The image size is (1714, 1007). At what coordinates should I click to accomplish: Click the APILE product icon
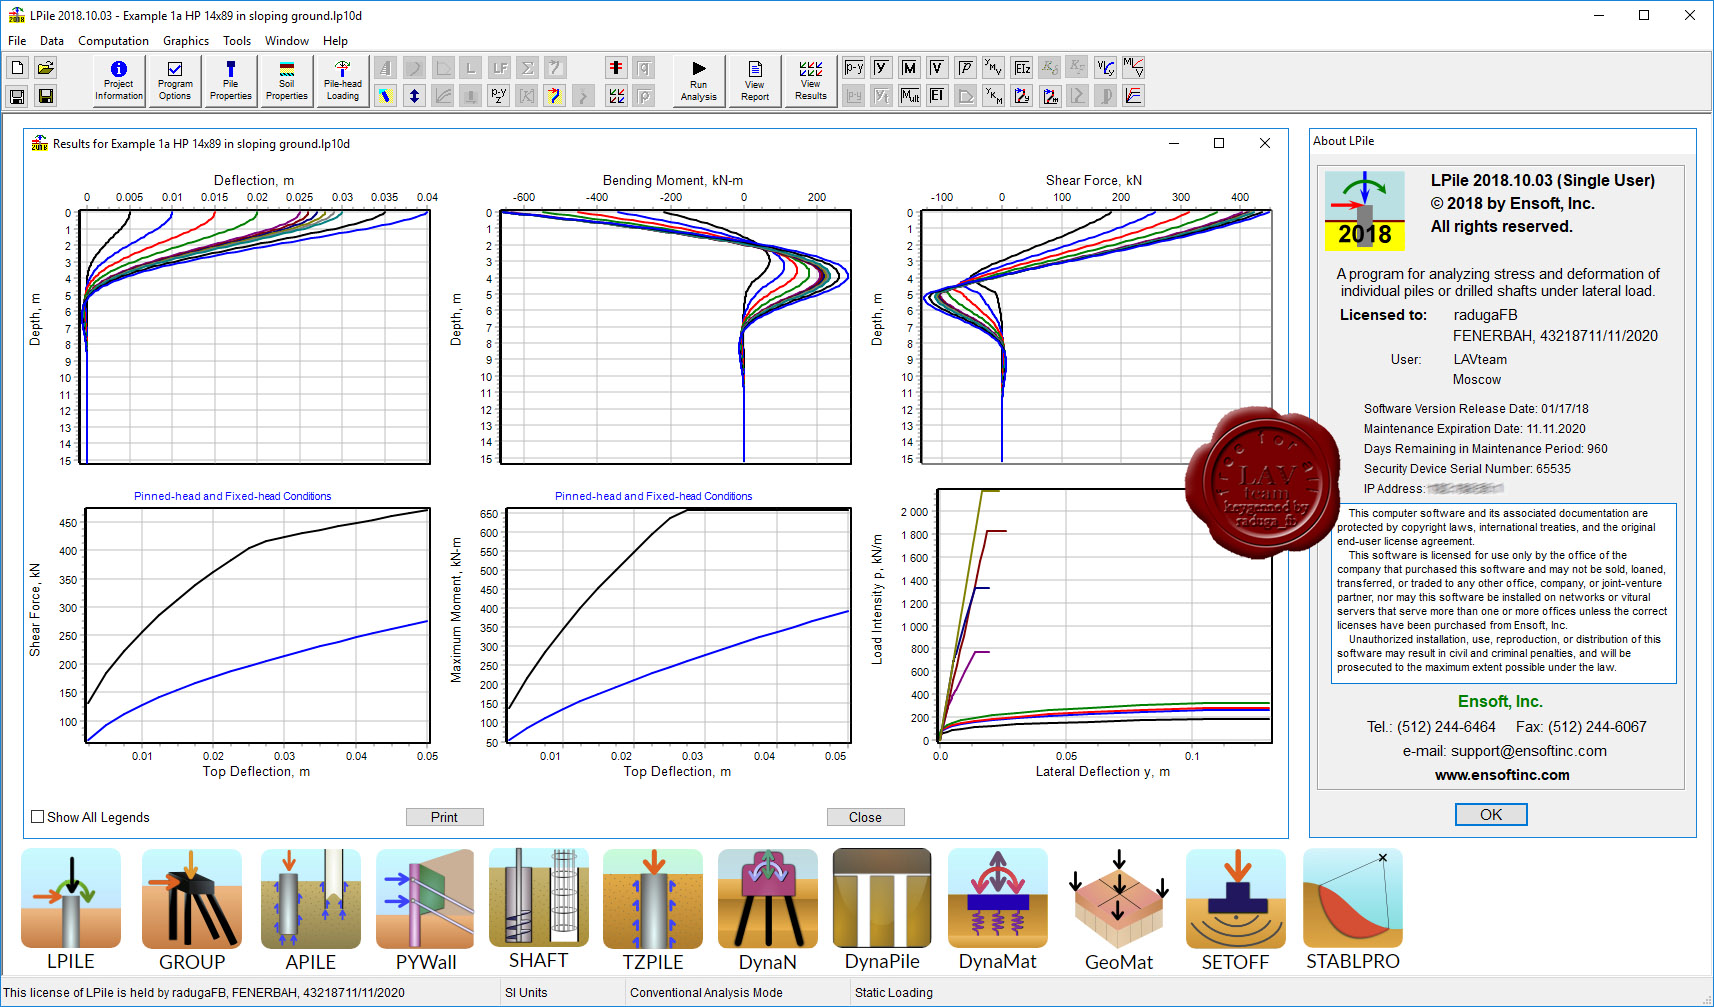tap(311, 898)
